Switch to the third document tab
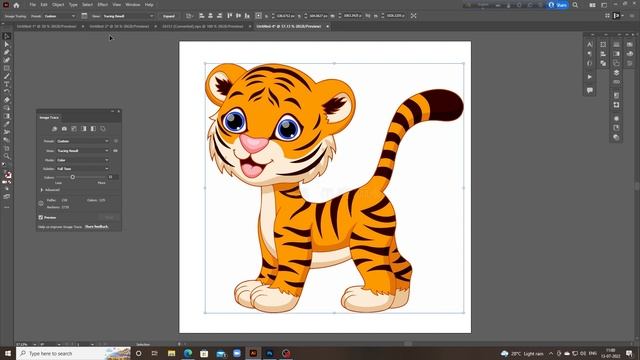 coord(203,26)
